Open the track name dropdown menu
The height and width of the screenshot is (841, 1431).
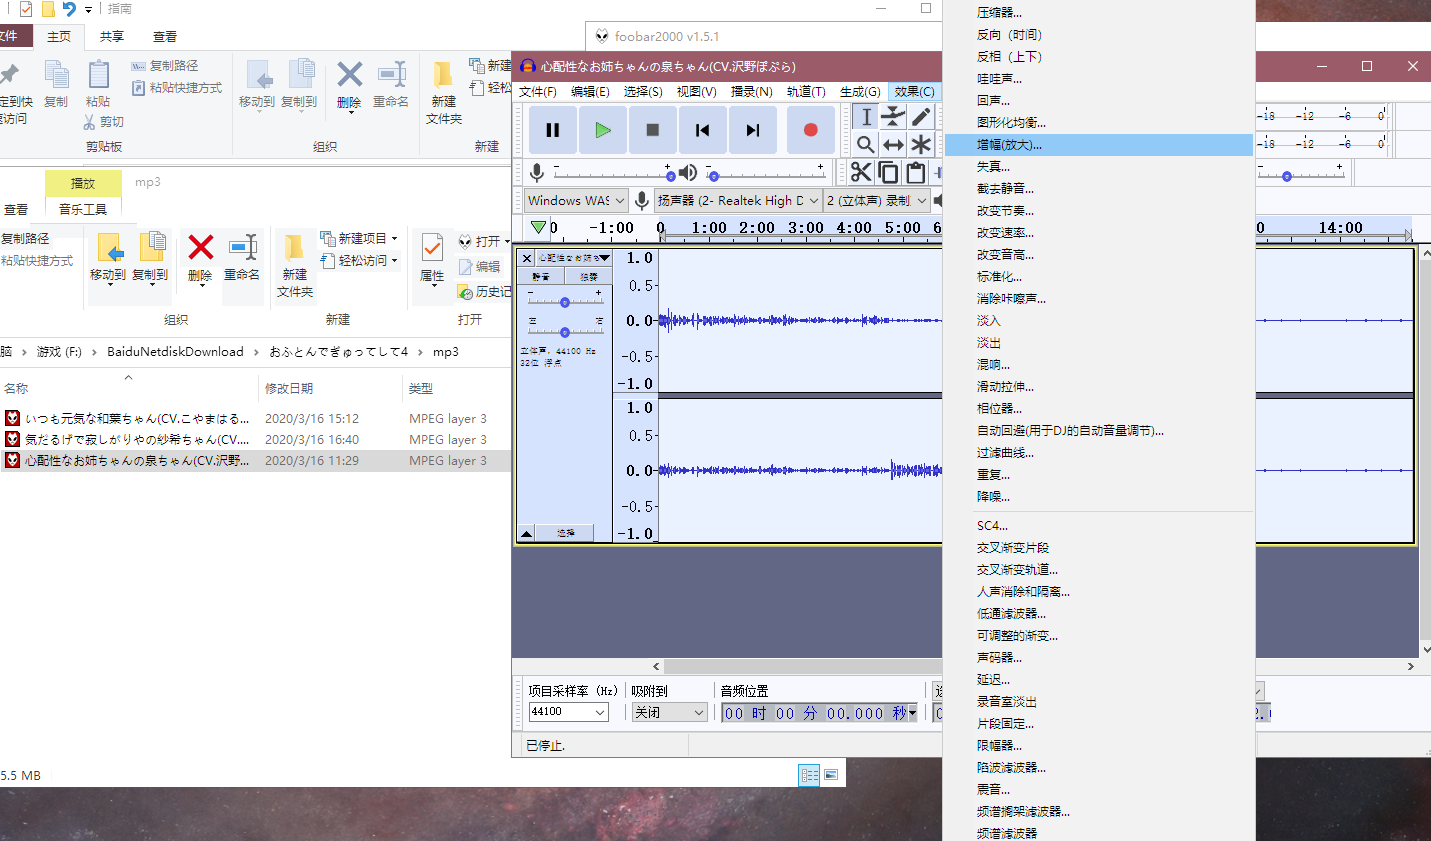pyautogui.click(x=574, y=258)
